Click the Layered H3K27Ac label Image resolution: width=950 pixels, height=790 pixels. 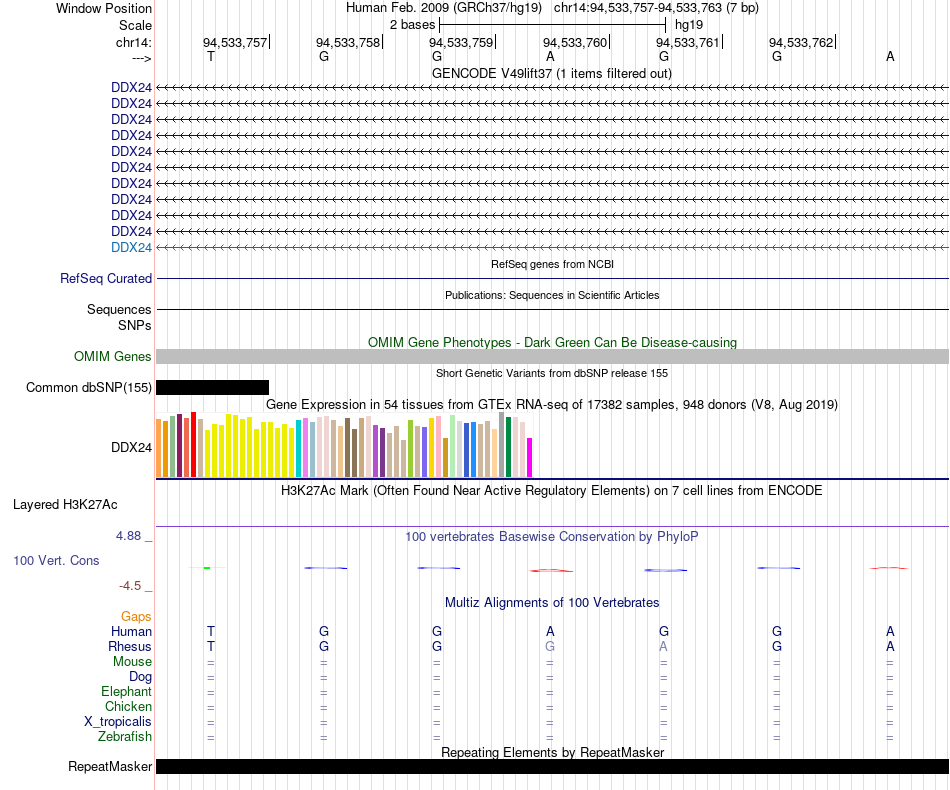(x=65, y=505)
